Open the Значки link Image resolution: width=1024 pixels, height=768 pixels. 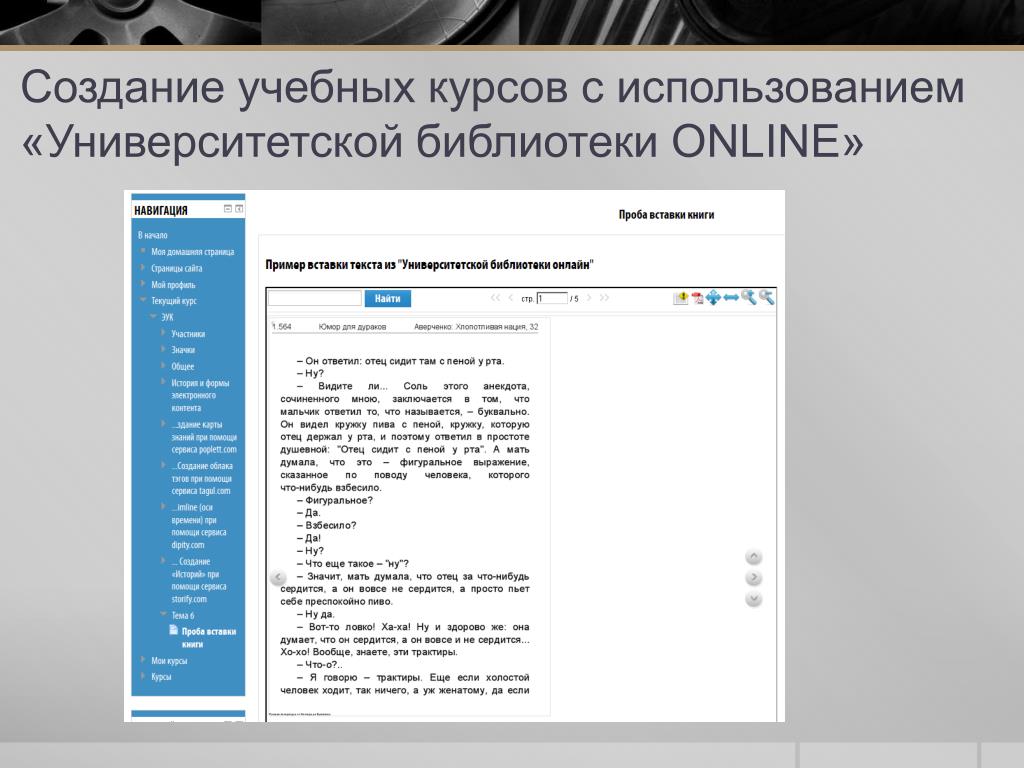[183, 350]
